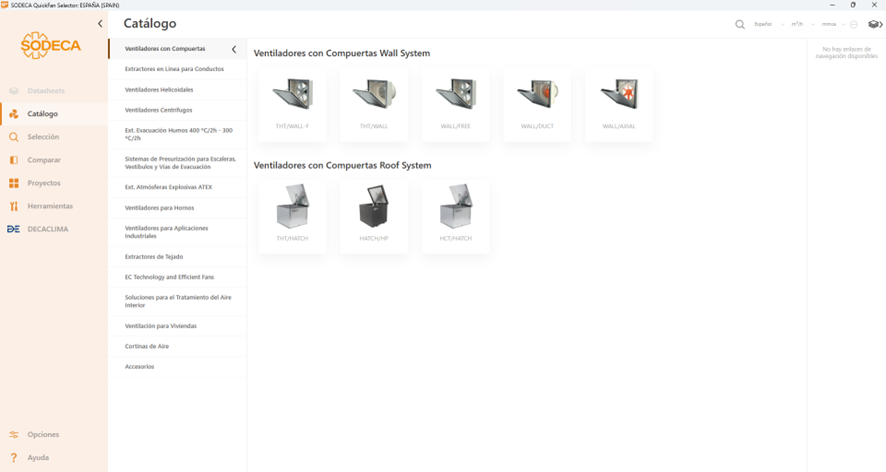The height and width of the screenshot is (472, 886).
Task: Open THT/HATCH product thumbnail
Action: 292,216
